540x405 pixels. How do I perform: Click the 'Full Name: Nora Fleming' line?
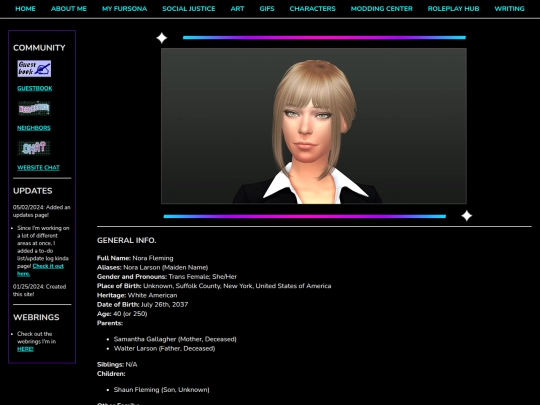[135, 258]
